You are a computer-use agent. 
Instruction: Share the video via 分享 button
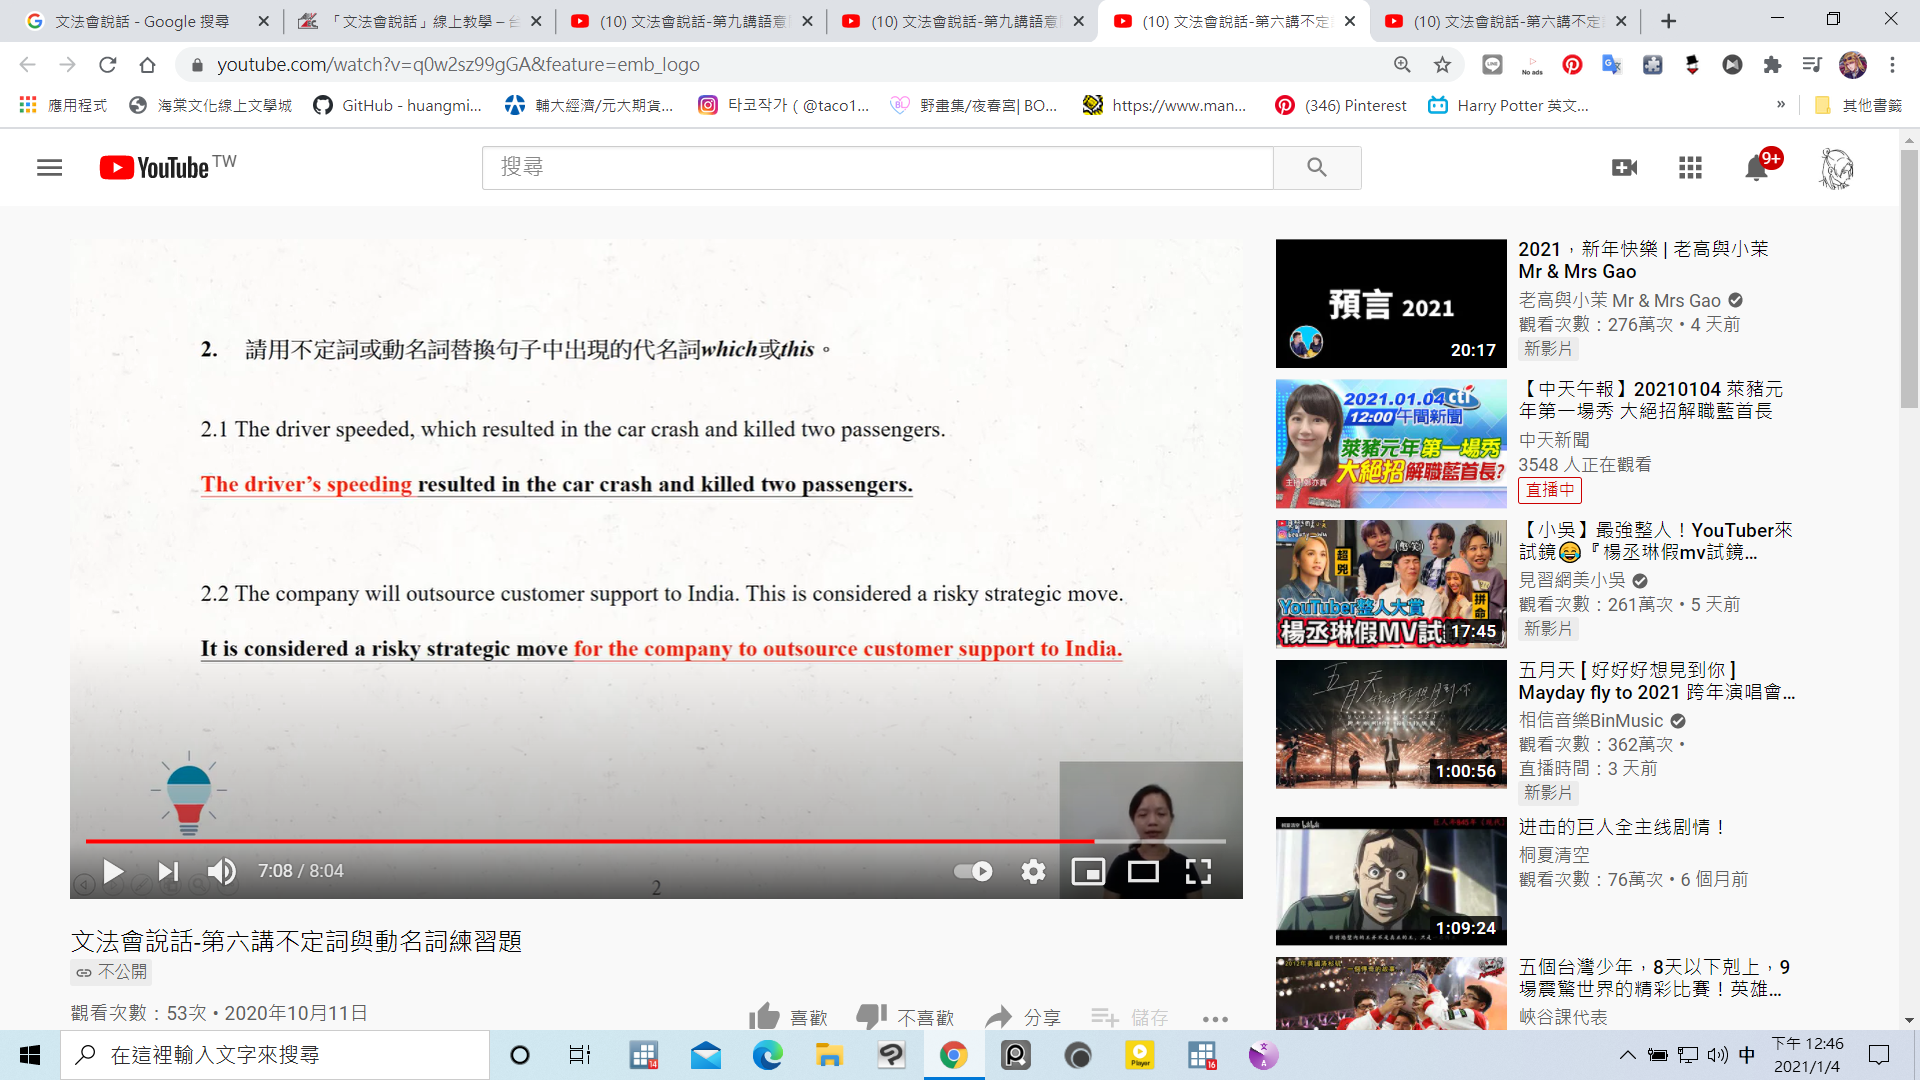click(x=1022, y=1017)
